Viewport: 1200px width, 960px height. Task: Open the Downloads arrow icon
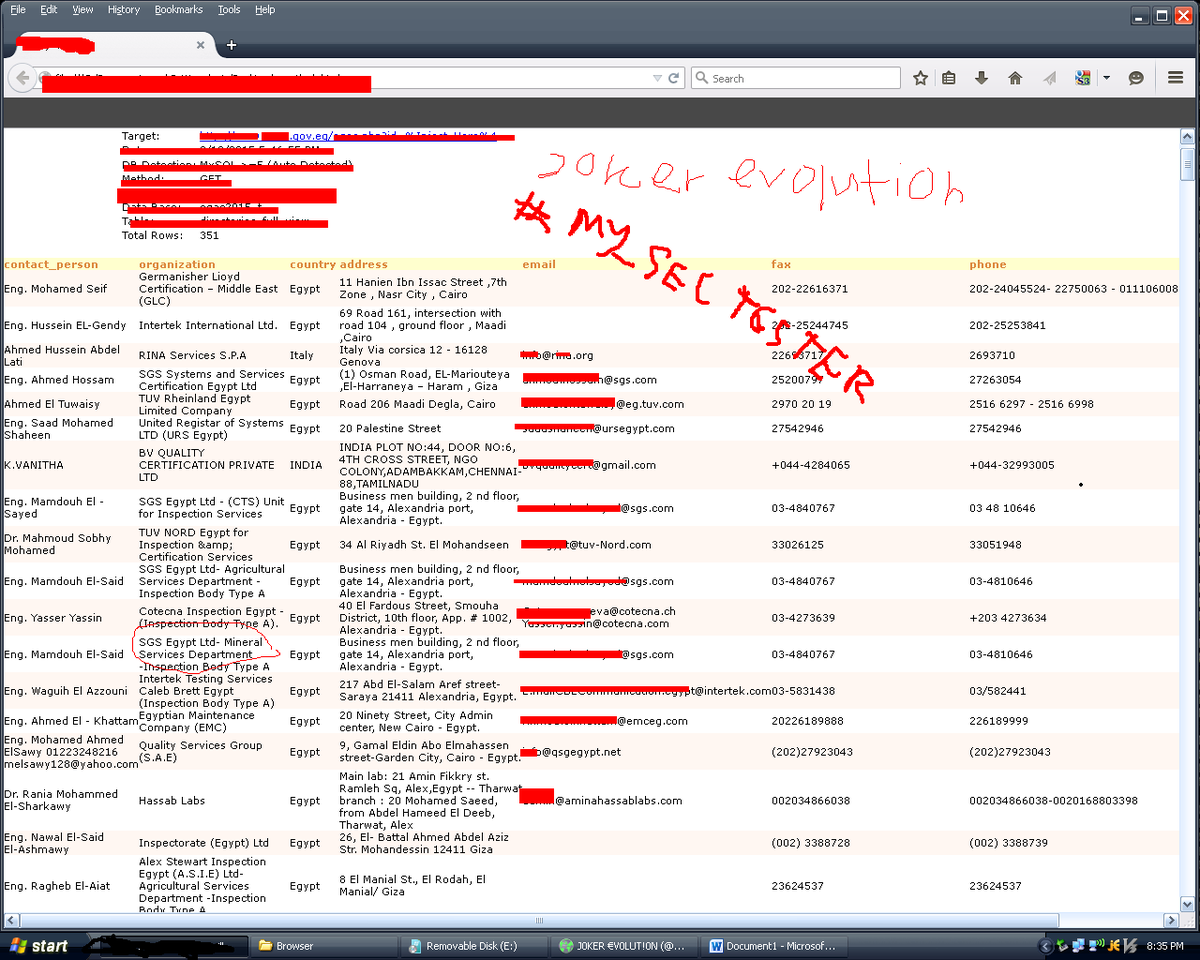pyautogui.click(x=982, y=78)
